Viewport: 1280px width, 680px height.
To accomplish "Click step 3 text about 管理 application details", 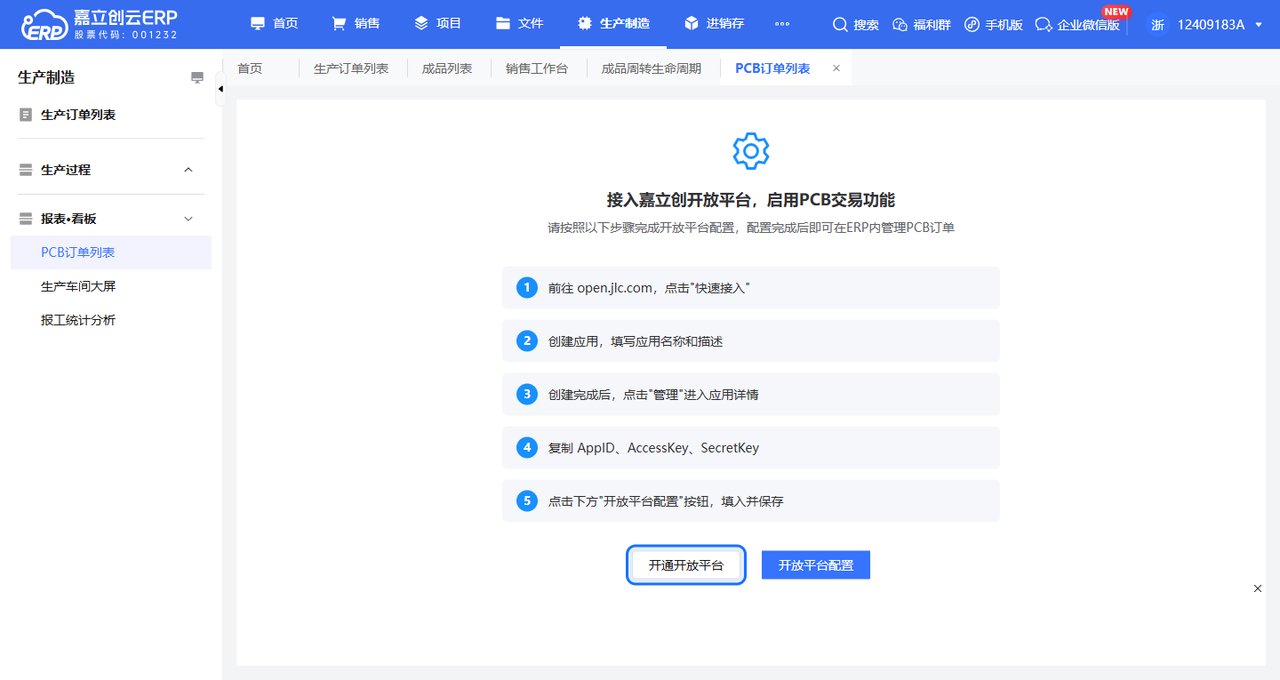I will point(653,394).
